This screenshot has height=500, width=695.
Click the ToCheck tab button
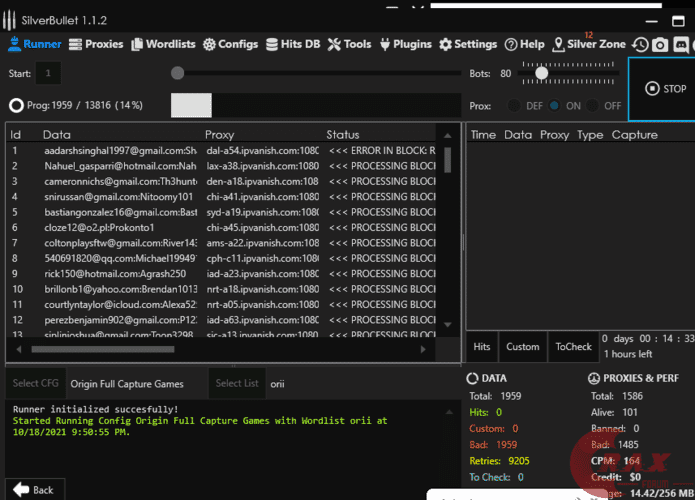[x=574, y=347]
